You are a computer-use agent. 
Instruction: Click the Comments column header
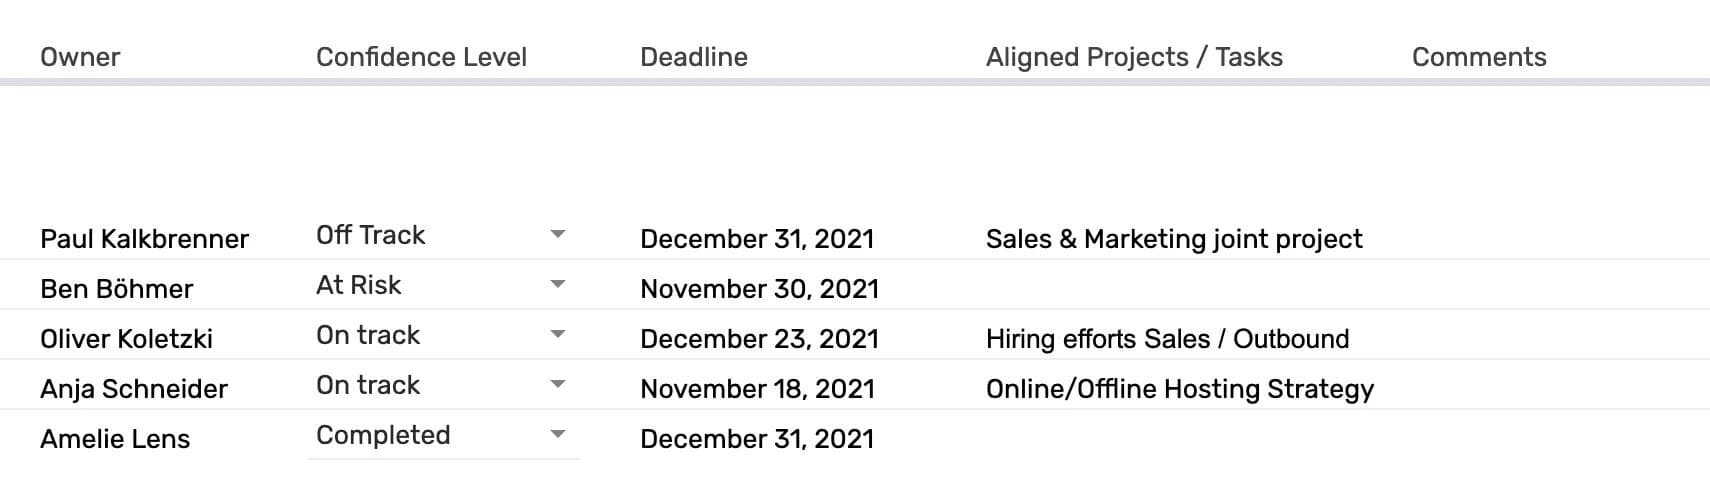tap(1479, 57)
